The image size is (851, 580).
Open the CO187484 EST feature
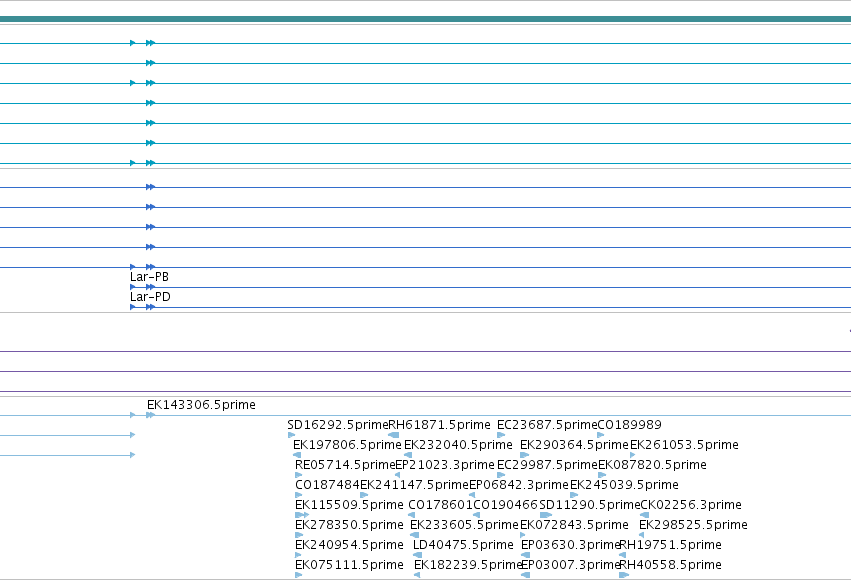[327, 485]
